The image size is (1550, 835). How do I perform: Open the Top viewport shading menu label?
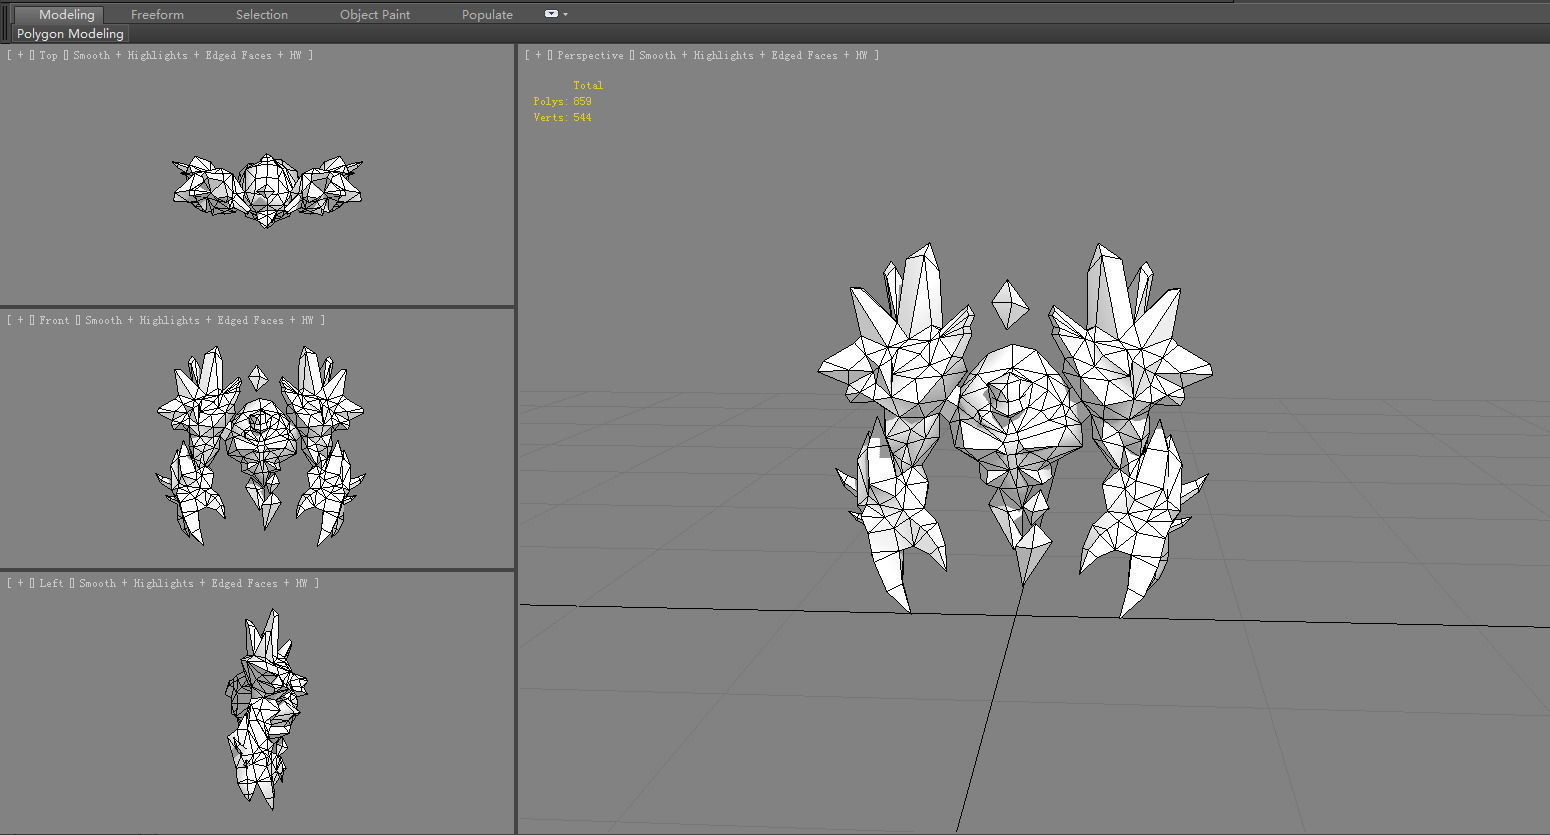point(187,56)
